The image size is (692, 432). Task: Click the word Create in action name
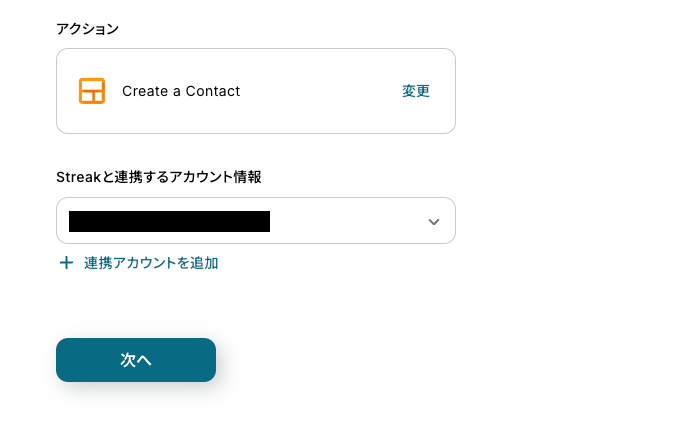[x=145, y=91]
